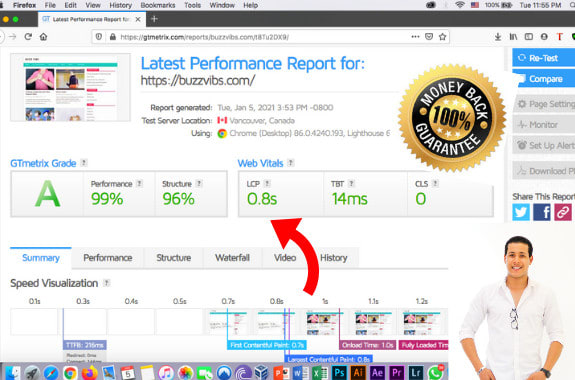This screenshot has height=380, width=575.
Task: Launch After Effects from the Dock
Action: (377, 373)
